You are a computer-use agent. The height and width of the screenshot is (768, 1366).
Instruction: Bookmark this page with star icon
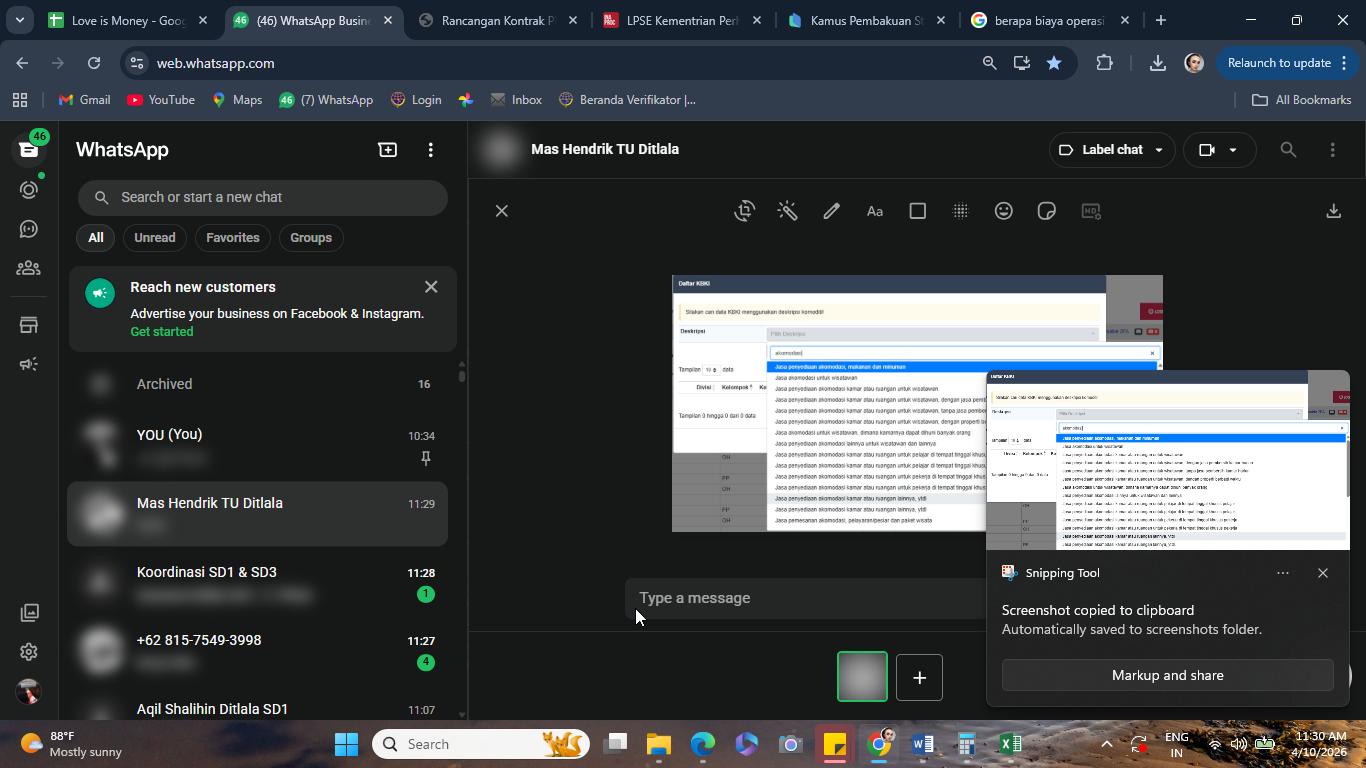1054,63
